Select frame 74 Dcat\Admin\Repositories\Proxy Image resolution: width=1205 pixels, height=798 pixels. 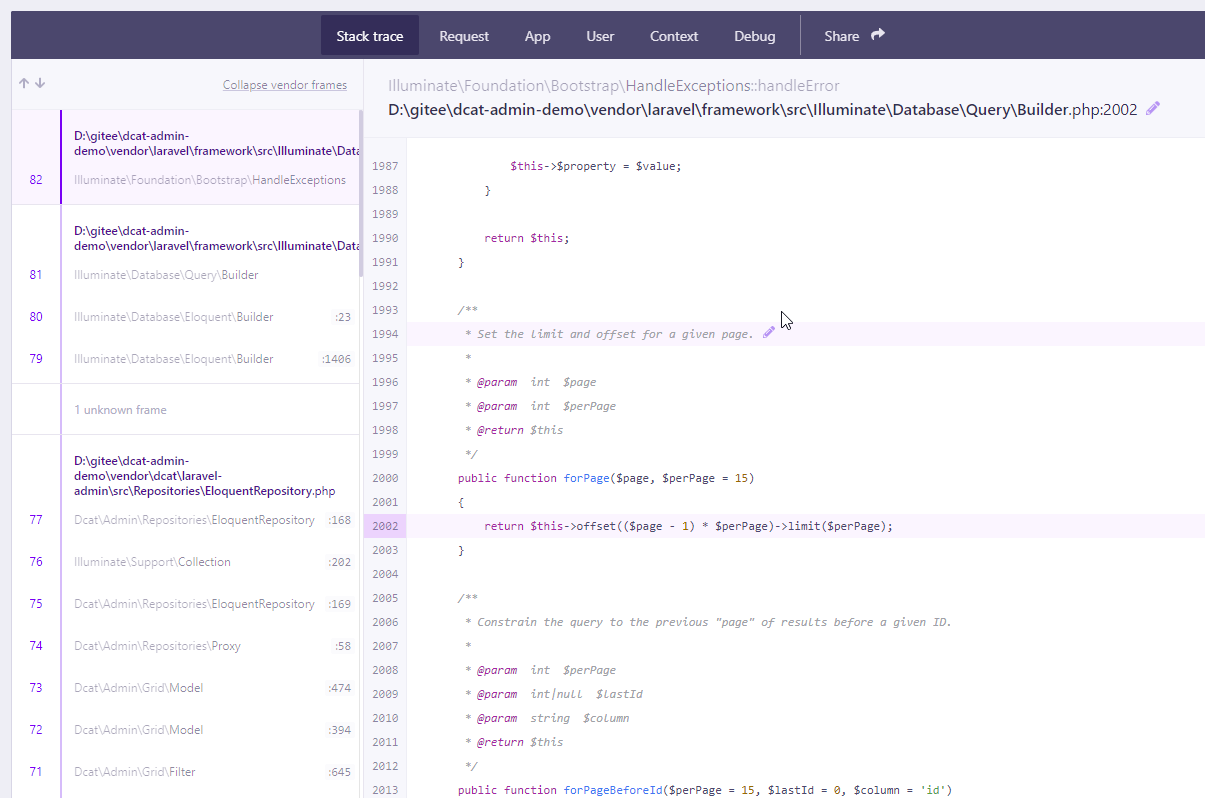tap(210, 645)
